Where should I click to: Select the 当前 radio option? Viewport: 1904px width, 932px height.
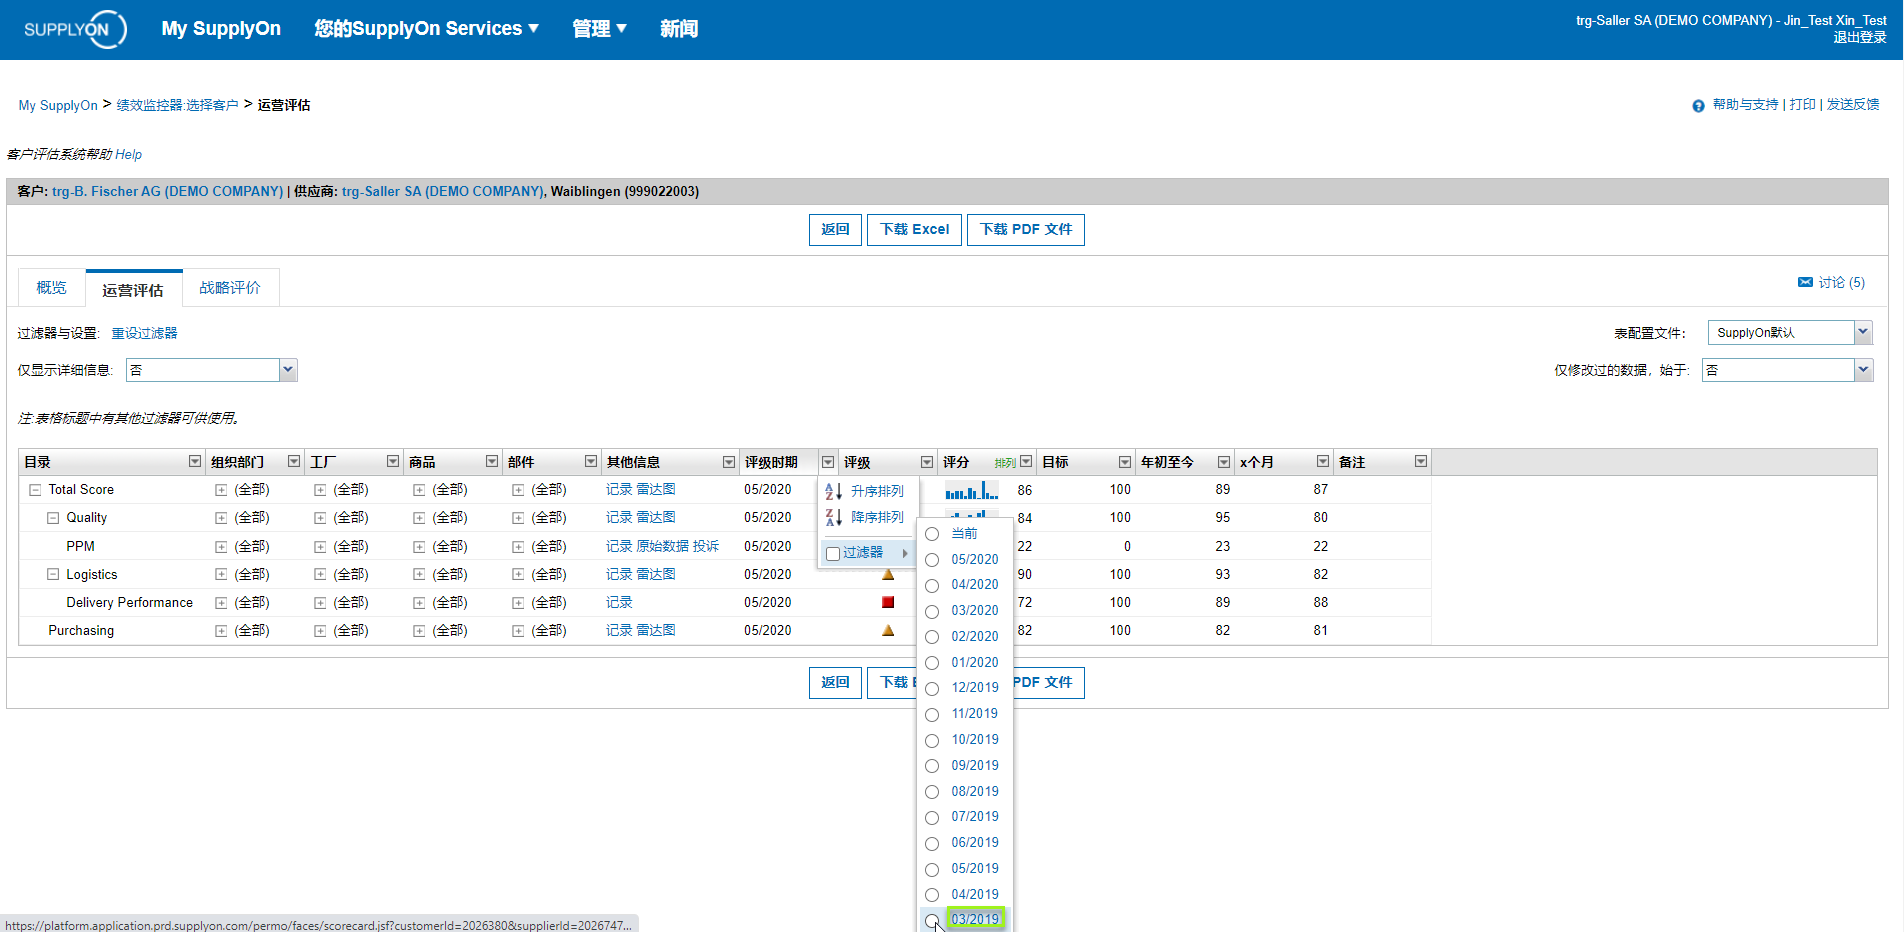pyautogui.click(x=932, y=534)
